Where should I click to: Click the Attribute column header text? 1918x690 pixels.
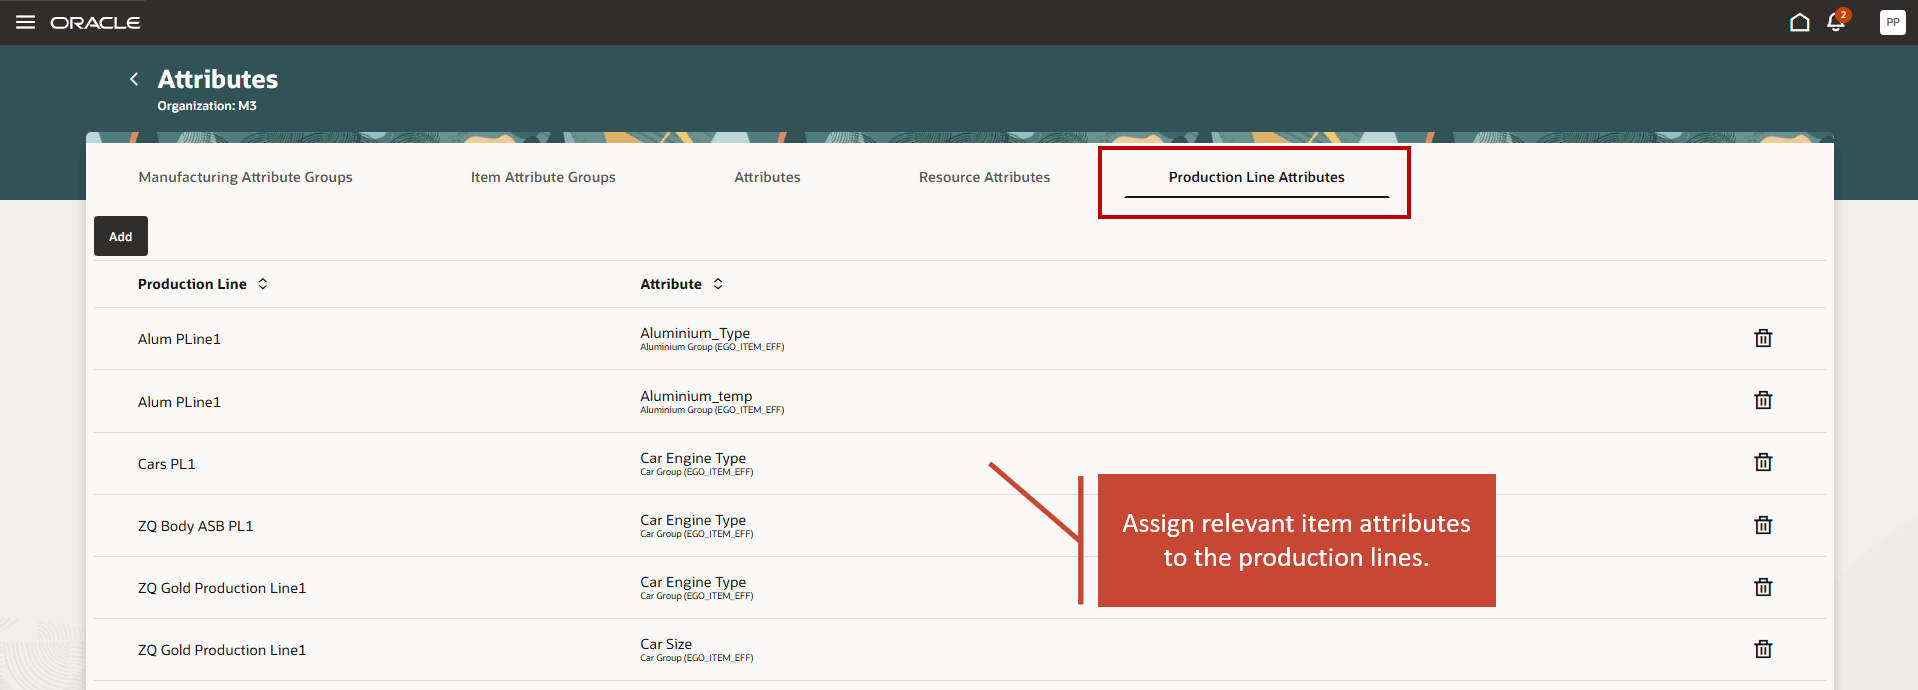(x=671, y=284)
